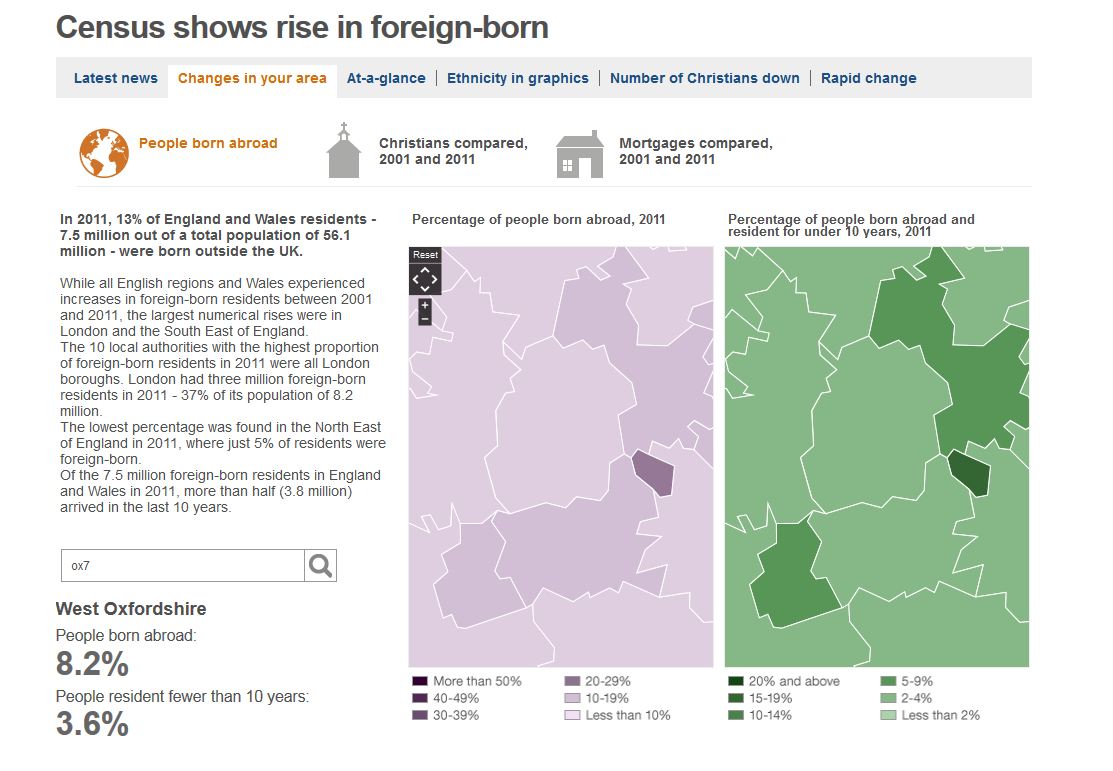Click the map pan arrows control
Screen dimensions: 1113x771
[x=424, y=279]
